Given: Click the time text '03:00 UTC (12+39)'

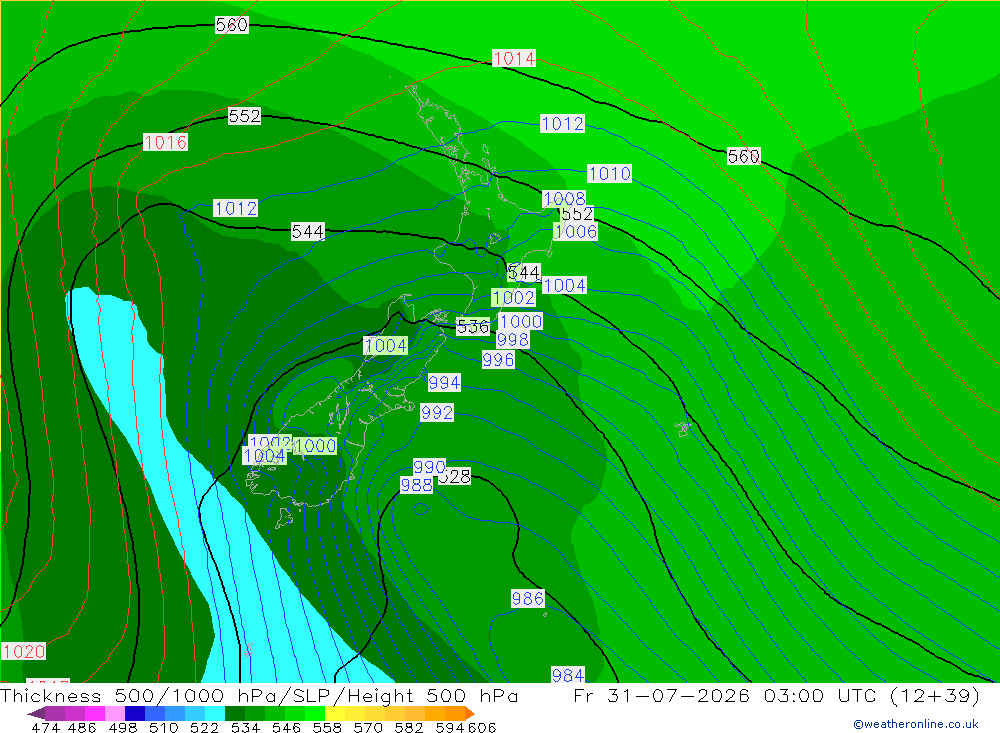Looking at the screenshot, I should pyautogui.click(x=871, y=696).
